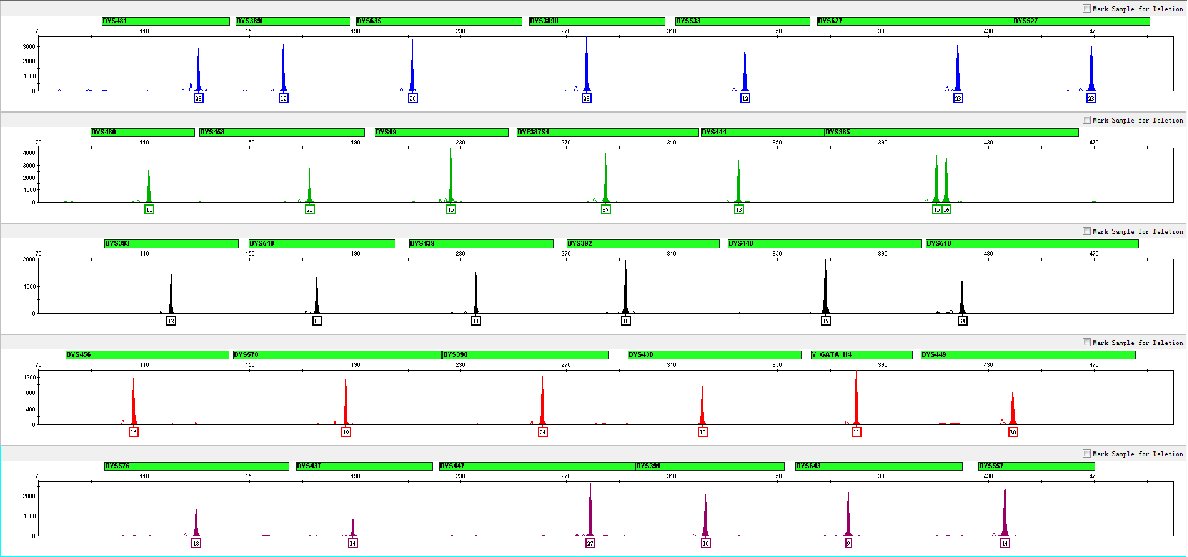Click allele call box under Y GATA H4 peak
The width and height of the screenshot is (1188, 557).
coord(856,432)
